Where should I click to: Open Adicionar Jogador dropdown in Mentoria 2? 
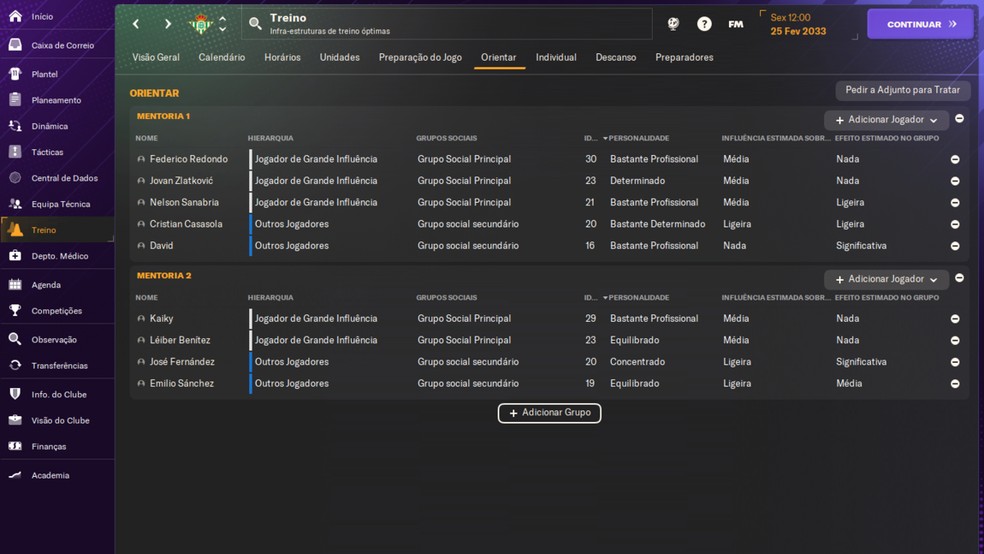886,279
